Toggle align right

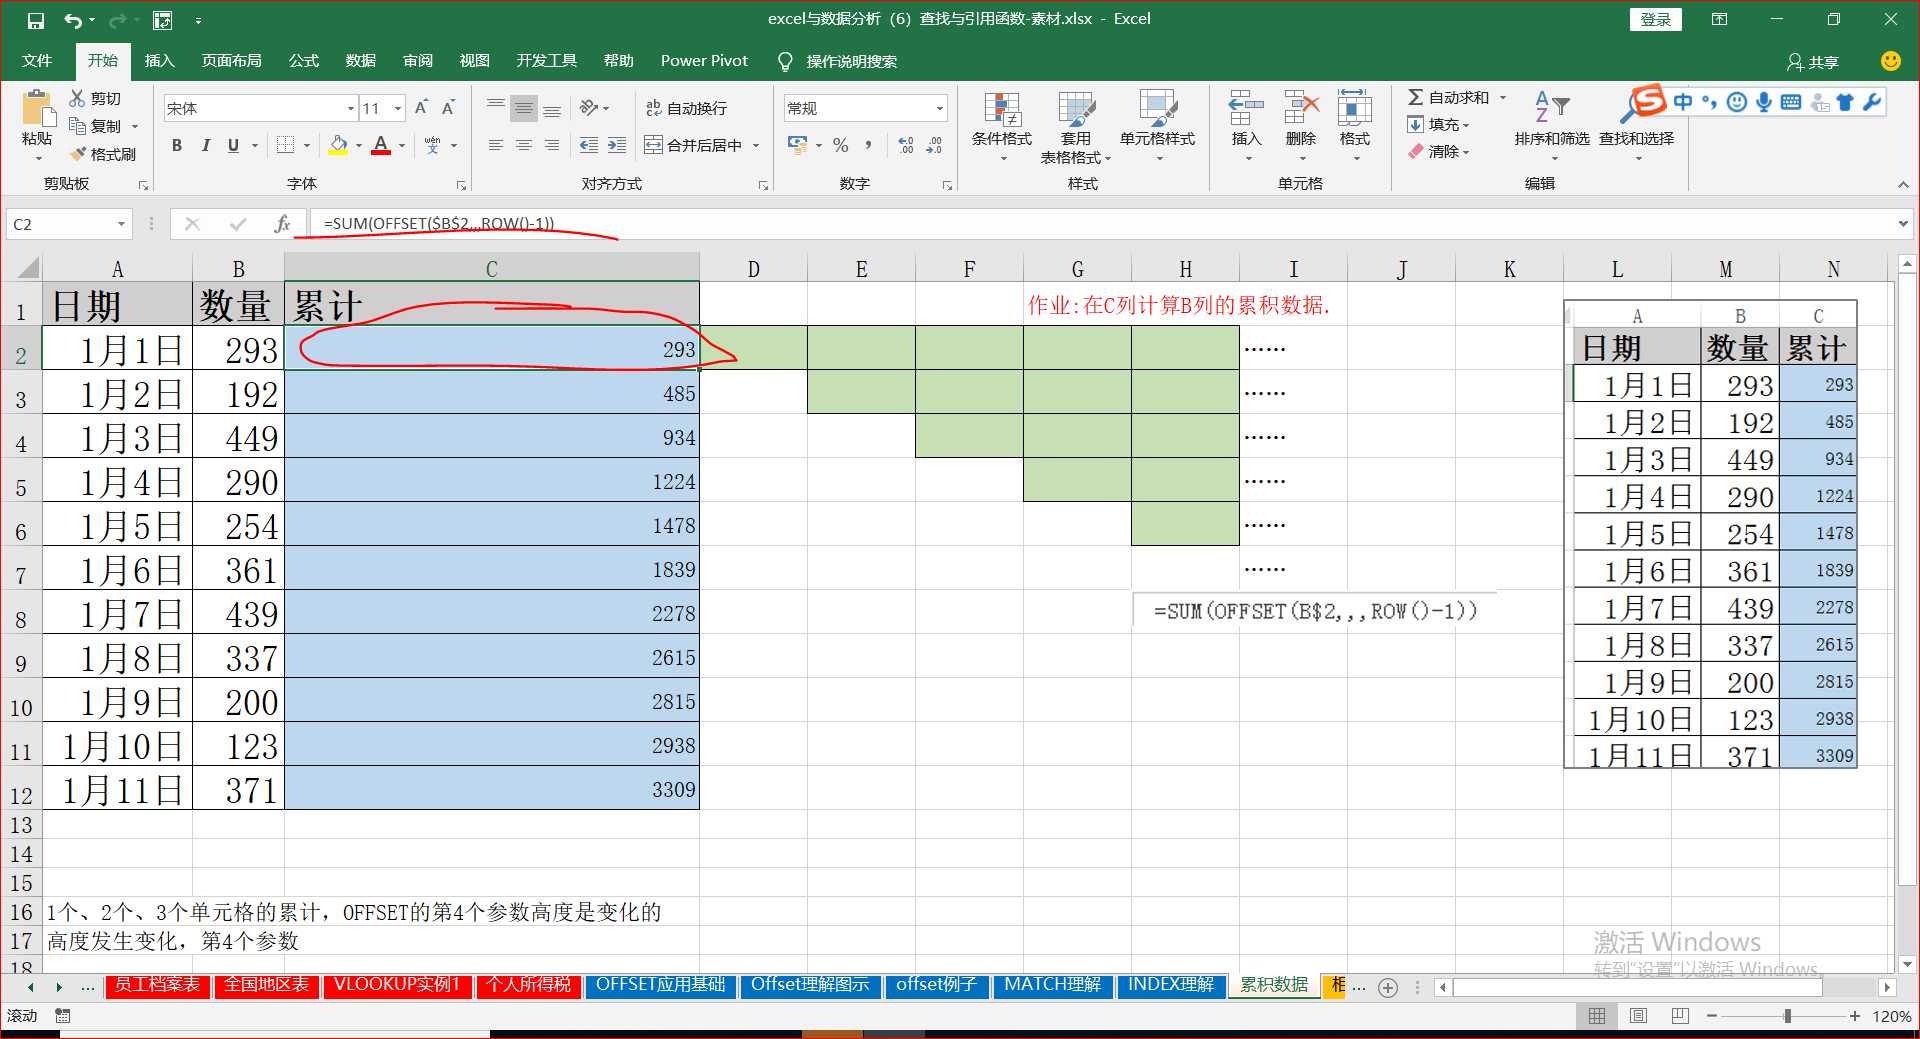coord(551,146)
